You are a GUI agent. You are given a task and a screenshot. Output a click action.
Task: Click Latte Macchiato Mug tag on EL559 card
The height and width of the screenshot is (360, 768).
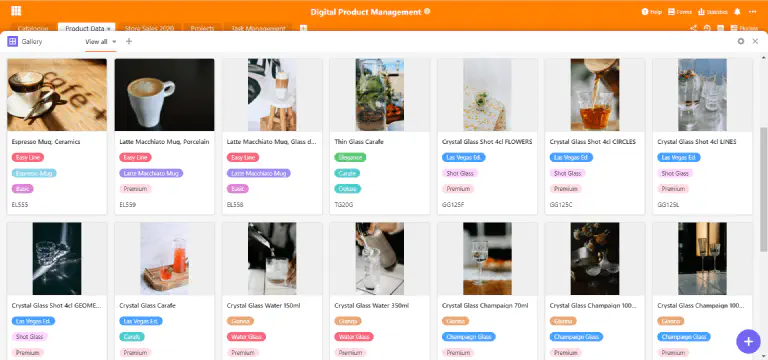(151, 173)
